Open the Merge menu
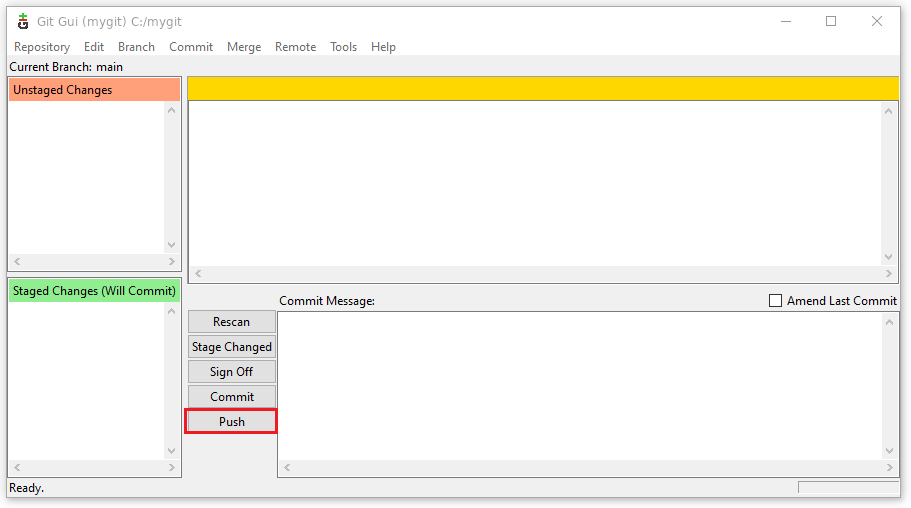 point(244,47)
